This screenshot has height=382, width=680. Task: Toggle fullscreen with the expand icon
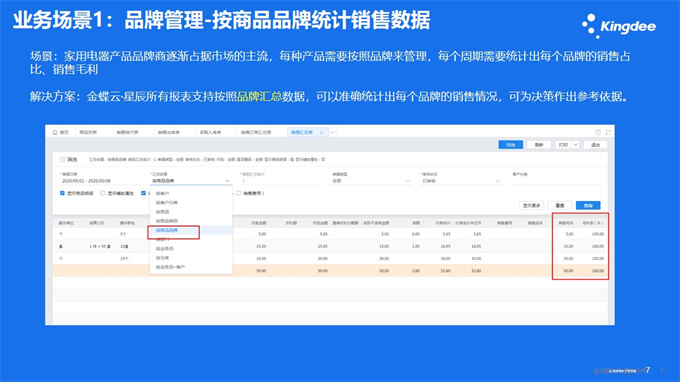(608, 132)
